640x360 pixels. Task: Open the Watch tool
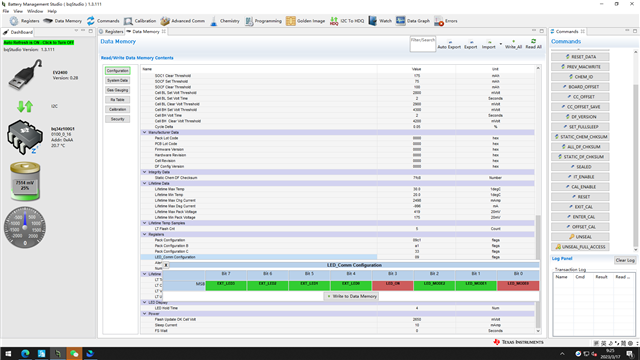pos(380,21)
